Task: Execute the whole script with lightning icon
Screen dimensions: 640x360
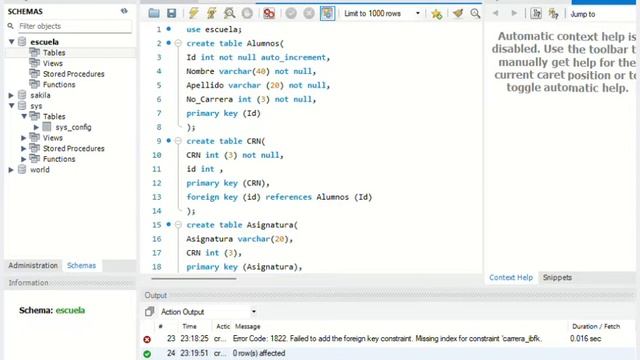Action: click(x=193, y=13)
